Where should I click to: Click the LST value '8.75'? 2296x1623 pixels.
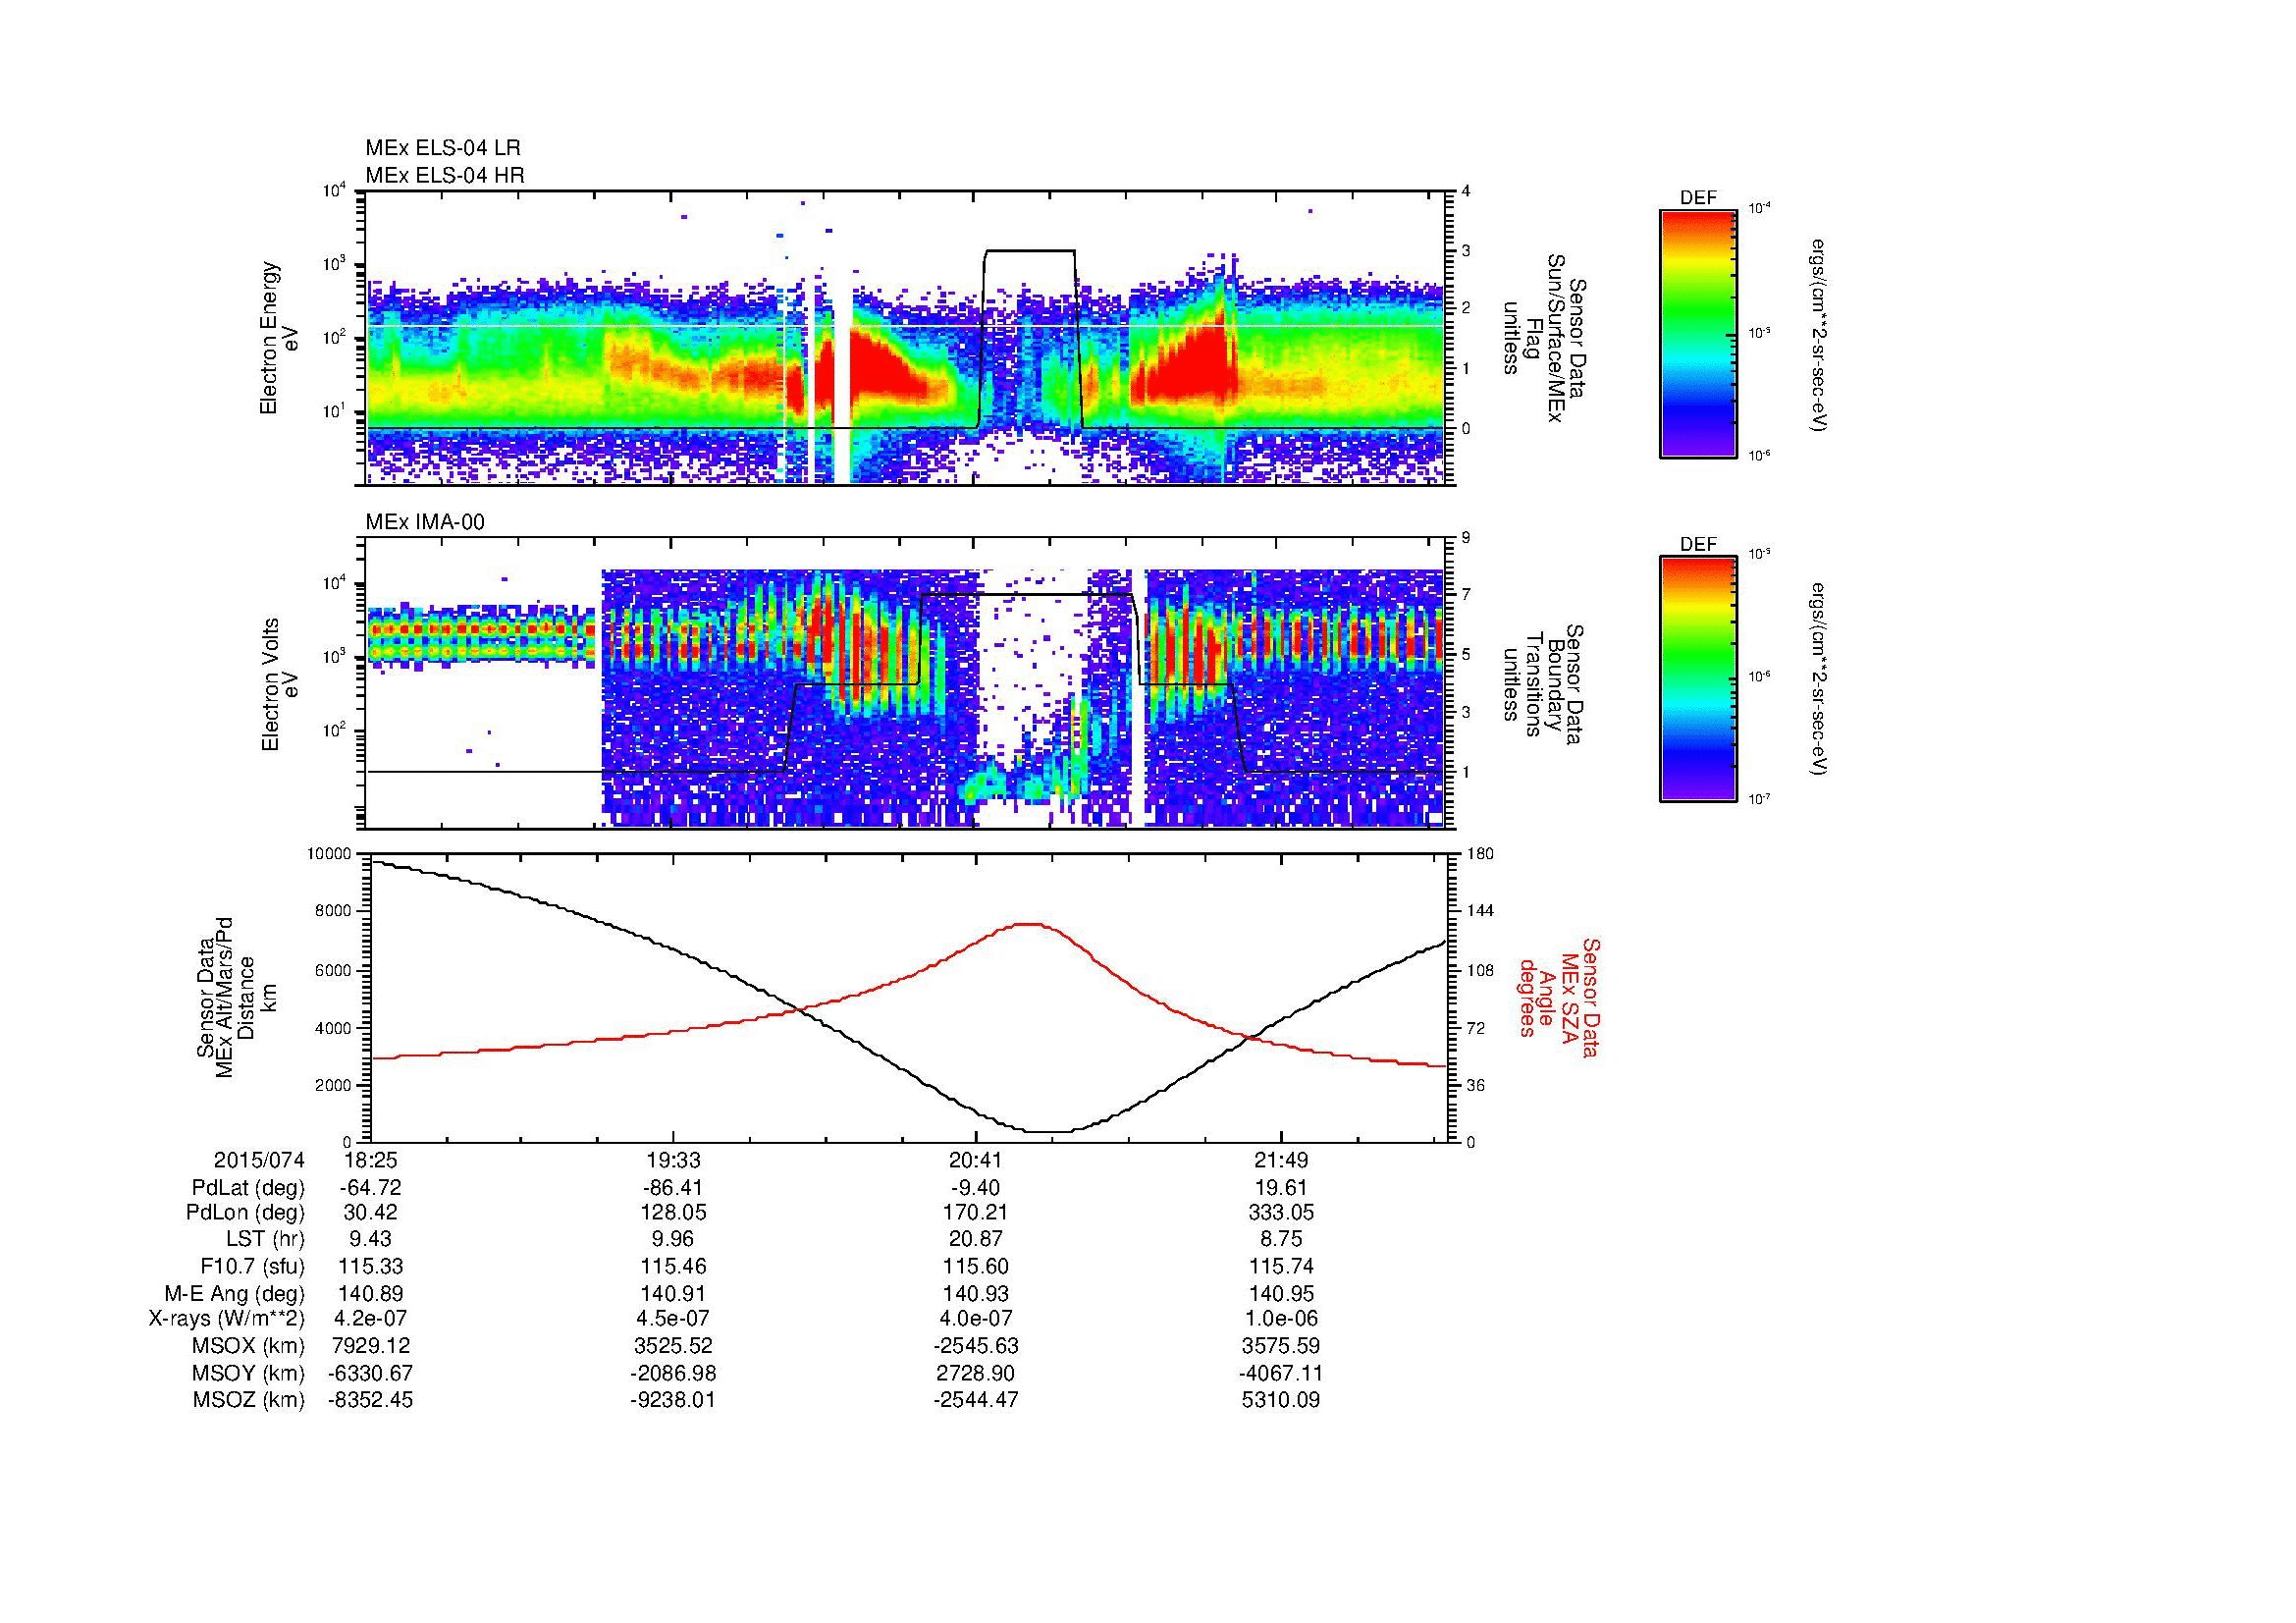[x=1281, y=1240]
